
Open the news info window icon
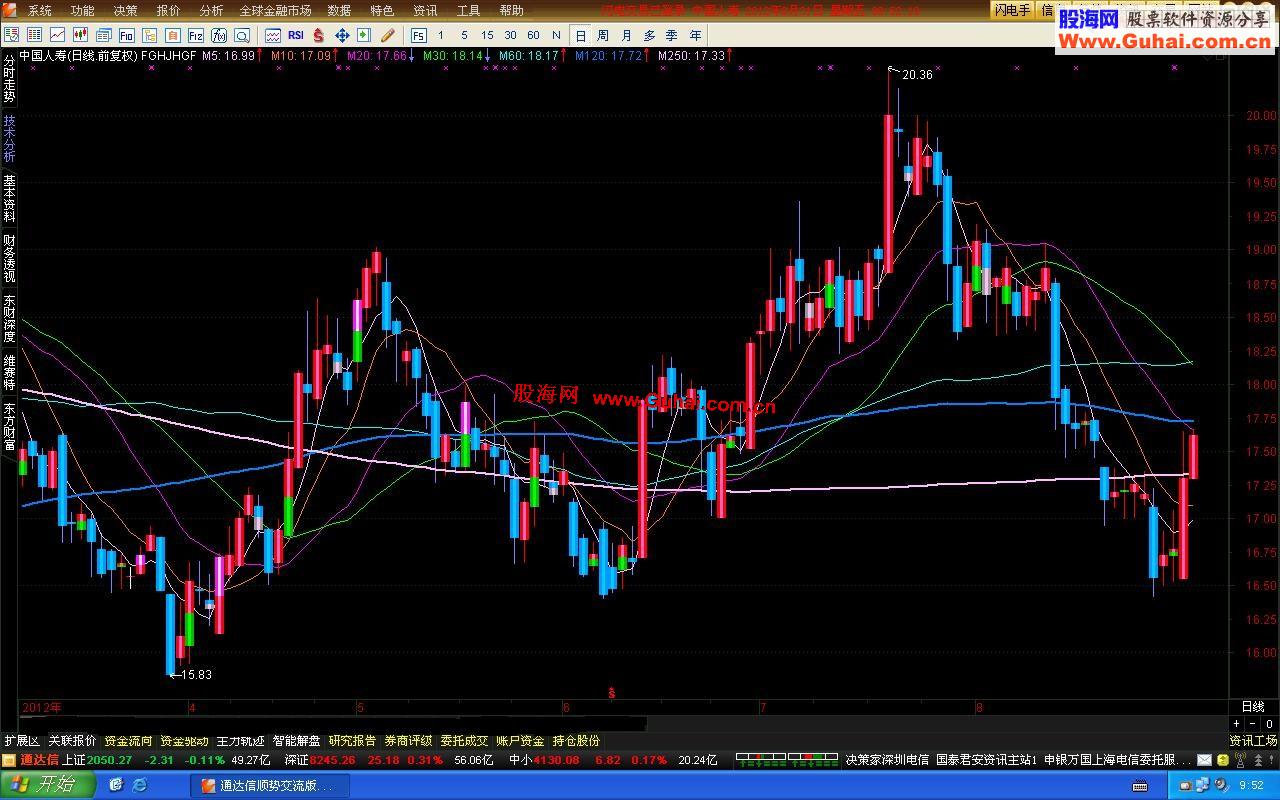(103, 35)
